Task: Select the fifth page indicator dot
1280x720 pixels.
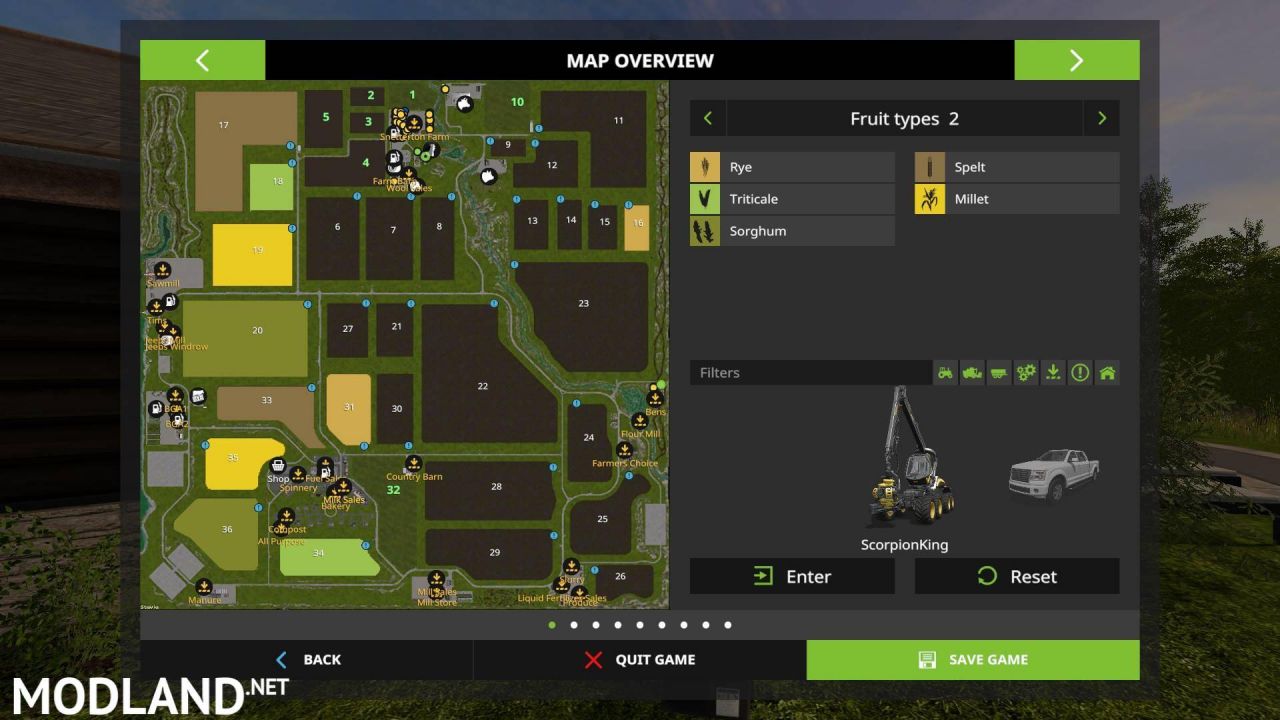Action: point(640,625)
